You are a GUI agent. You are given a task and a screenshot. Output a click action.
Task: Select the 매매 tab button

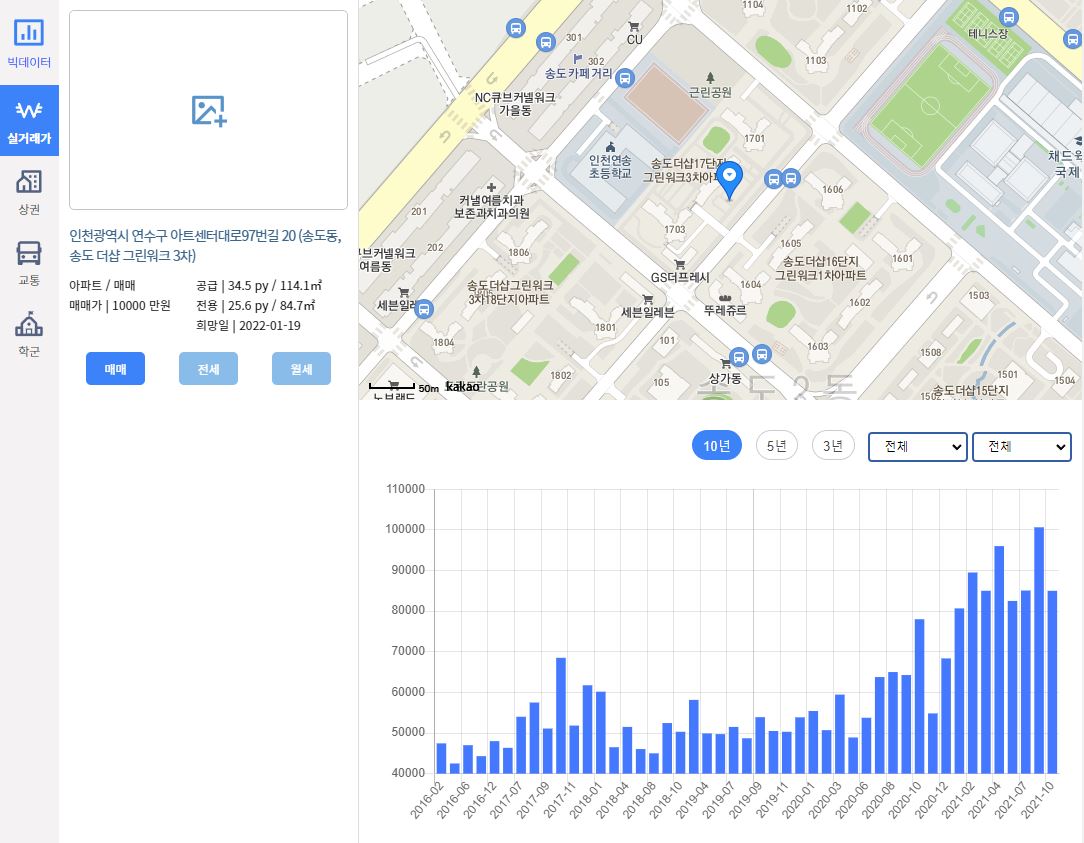[x=115, y=369]
